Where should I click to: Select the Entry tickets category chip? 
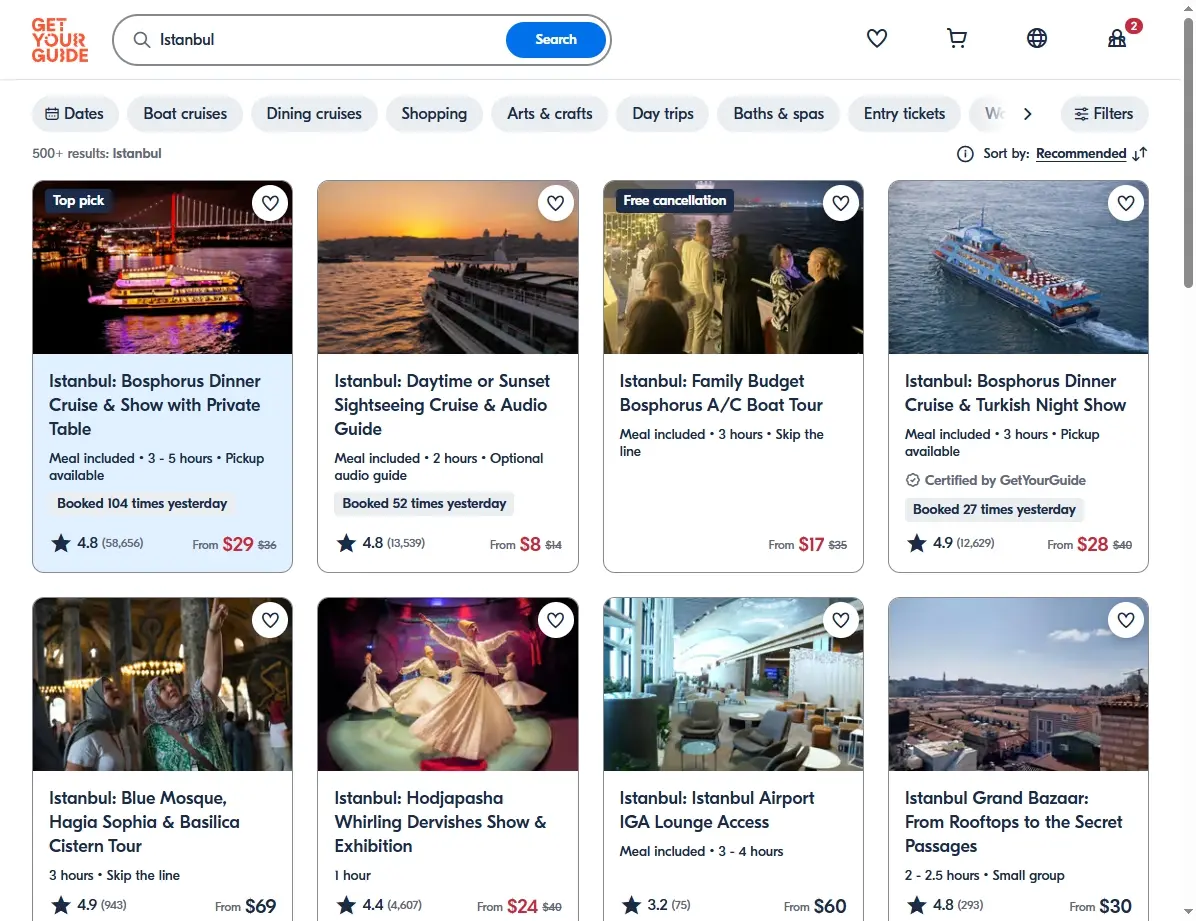905,114
